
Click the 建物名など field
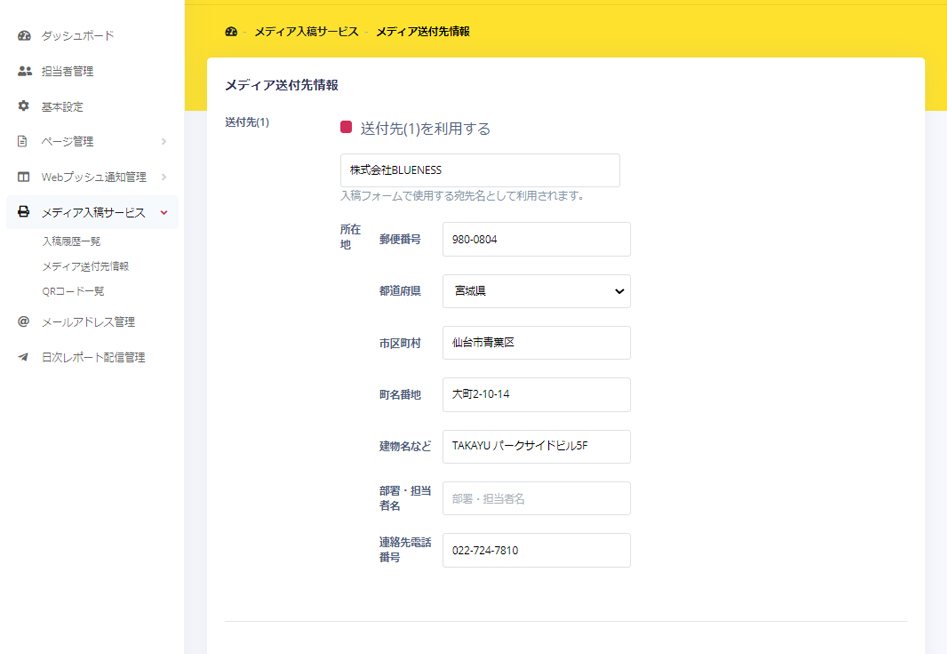coord(536,446)
